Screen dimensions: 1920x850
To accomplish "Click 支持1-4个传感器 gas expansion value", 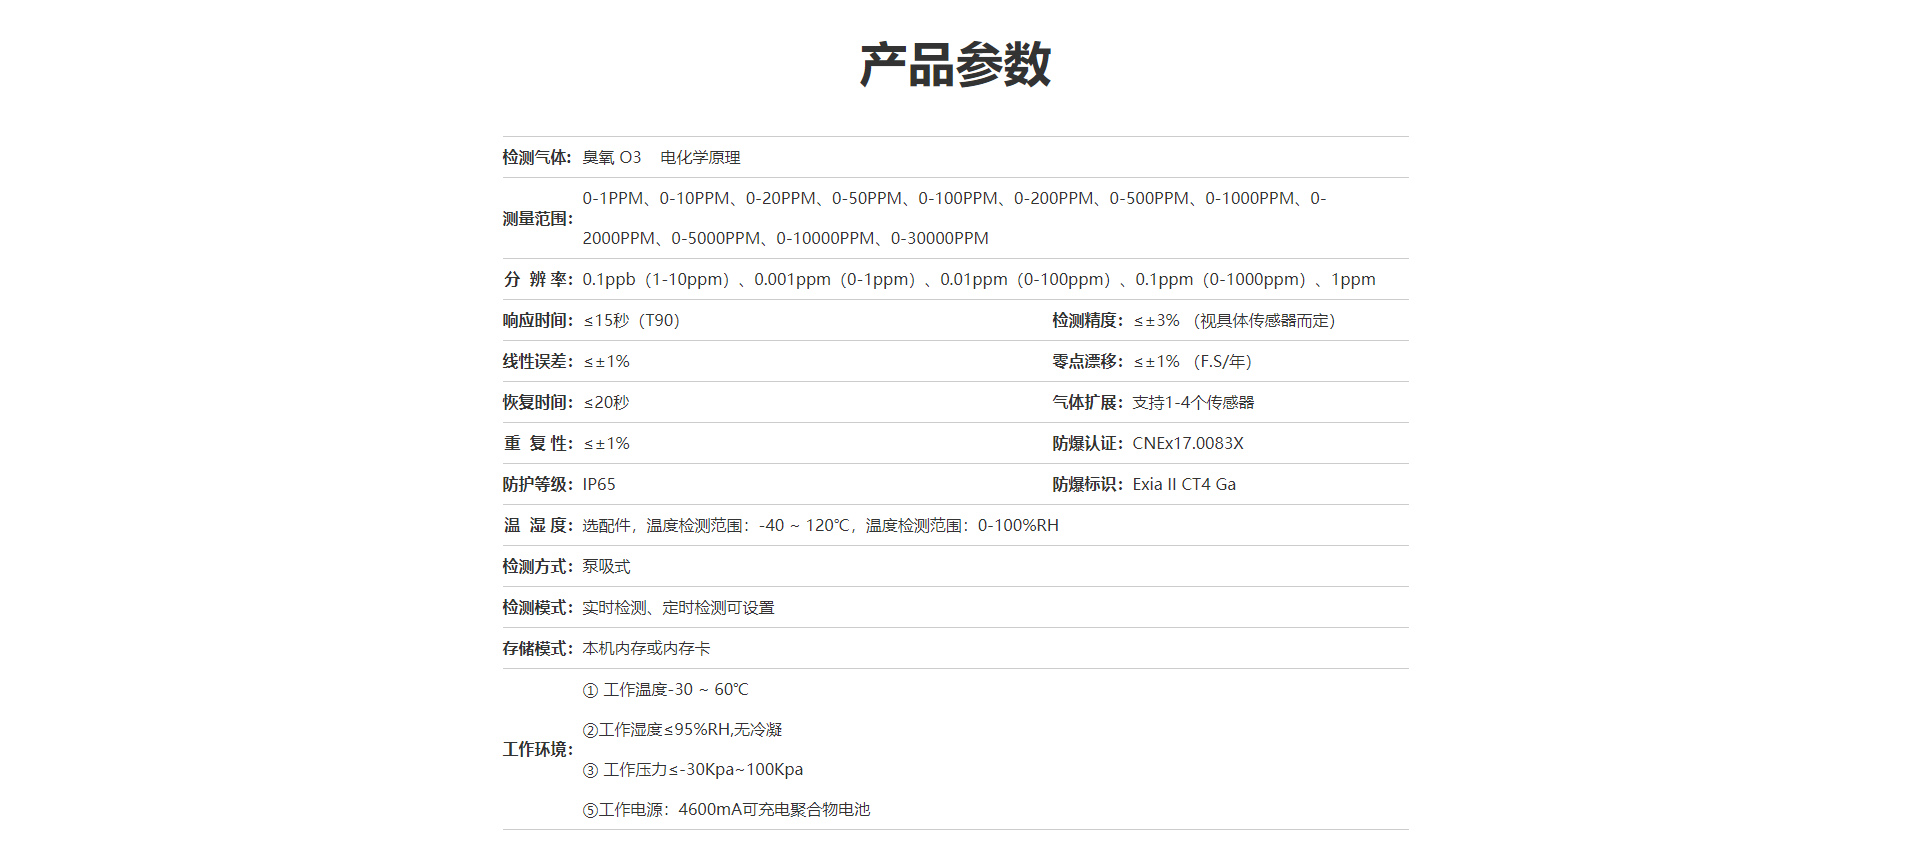I will tap(1193, 403).
